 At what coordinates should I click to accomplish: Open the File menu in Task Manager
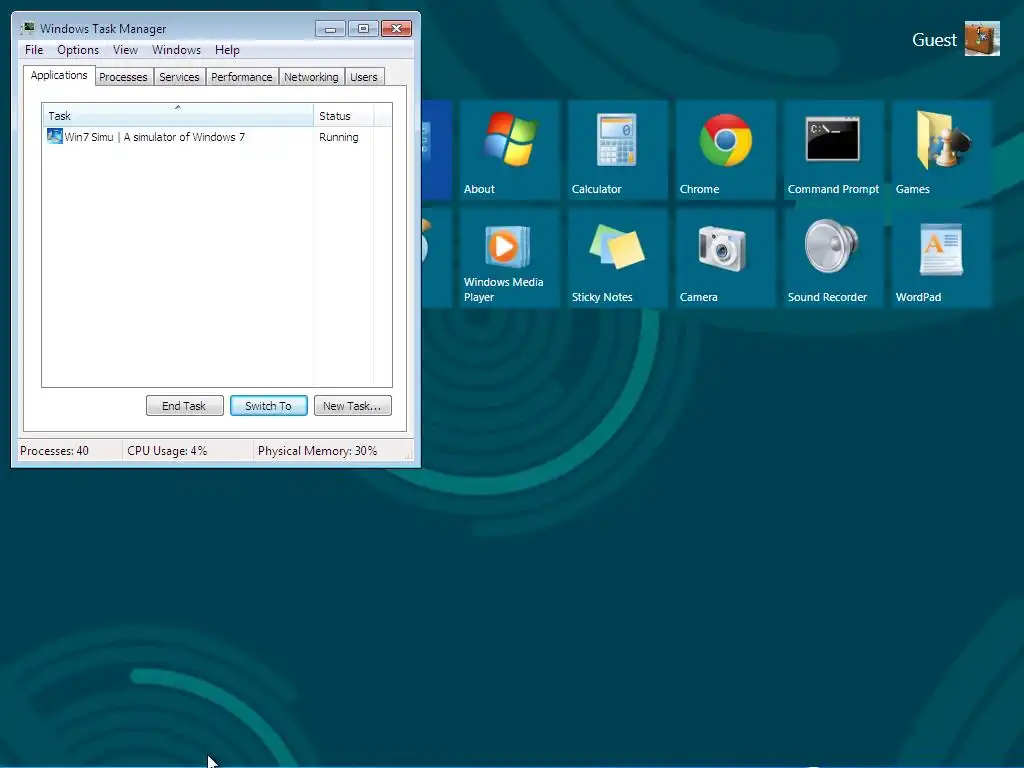click(x=34, y=50)
